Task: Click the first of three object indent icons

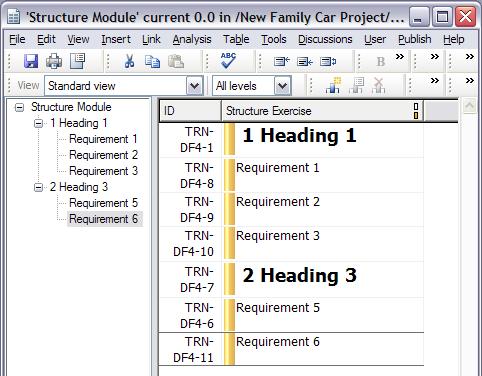Action: (x=282, y=62)
